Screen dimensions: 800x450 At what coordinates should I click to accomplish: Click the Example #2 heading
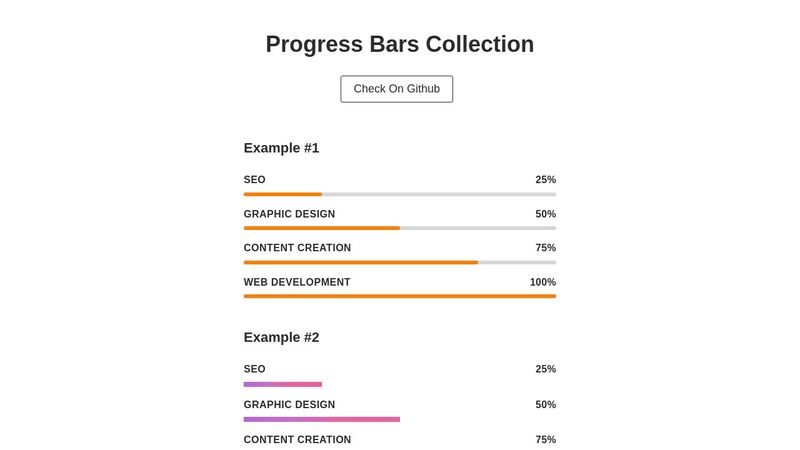point(281,337)
